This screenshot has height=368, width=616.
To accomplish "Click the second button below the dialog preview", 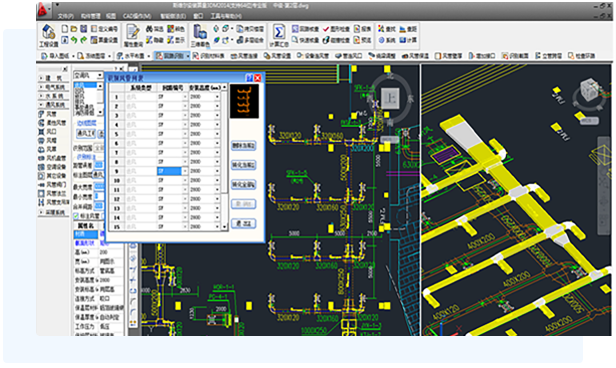I will point(244,165).
